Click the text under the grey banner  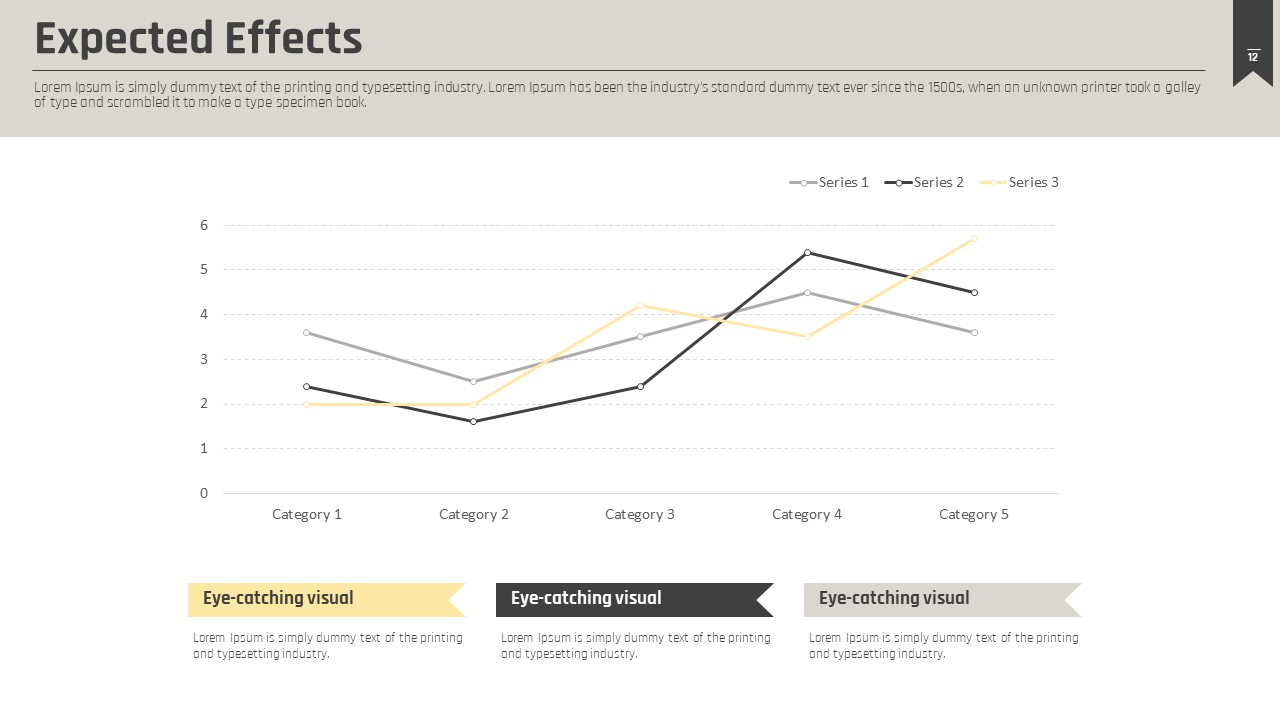click(944, 645)
